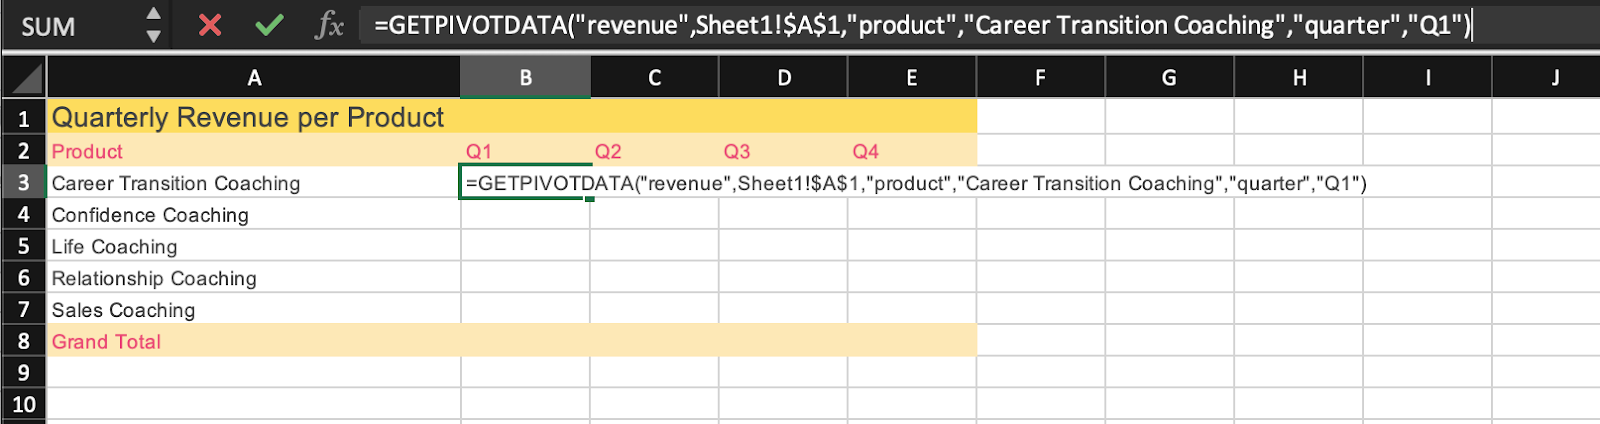
Task: Select column A header
Action: 254,78
